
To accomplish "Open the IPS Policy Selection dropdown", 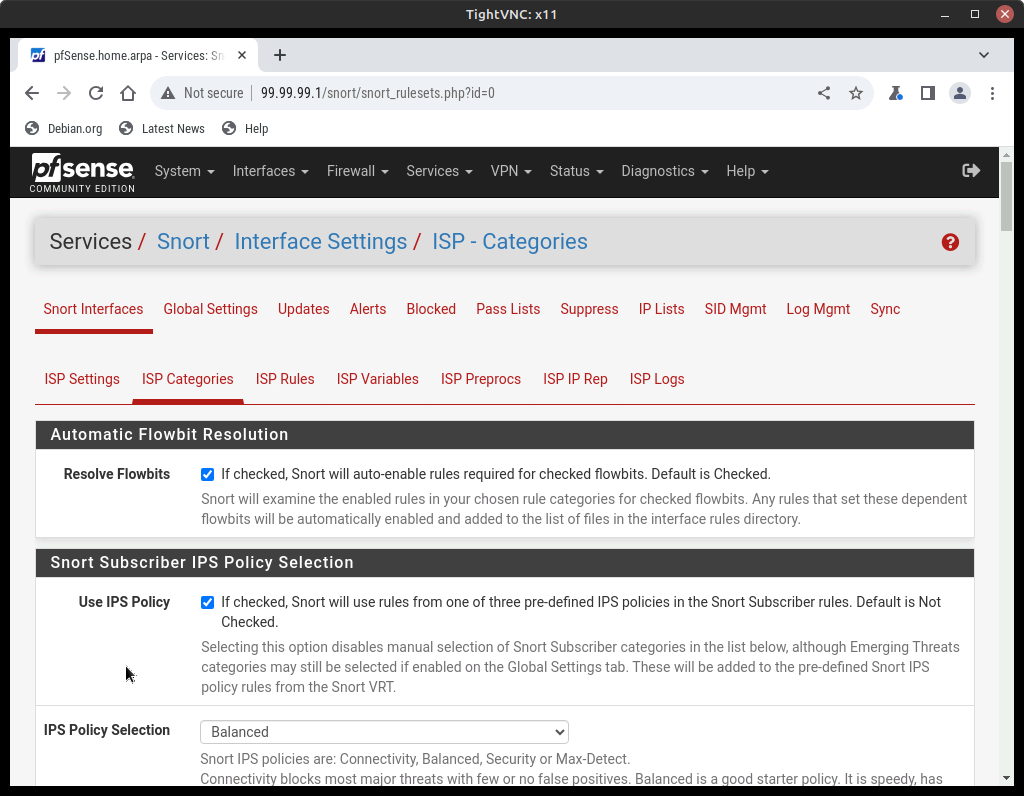I will coord(384,732).
